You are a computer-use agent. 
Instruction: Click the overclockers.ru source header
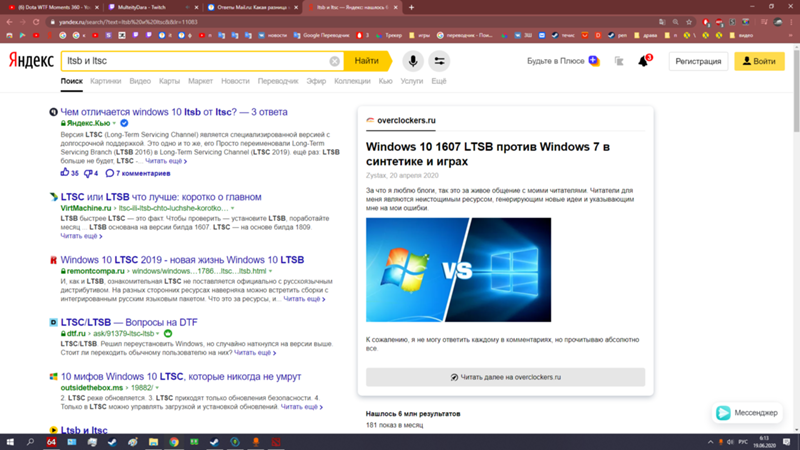[401, 120]
